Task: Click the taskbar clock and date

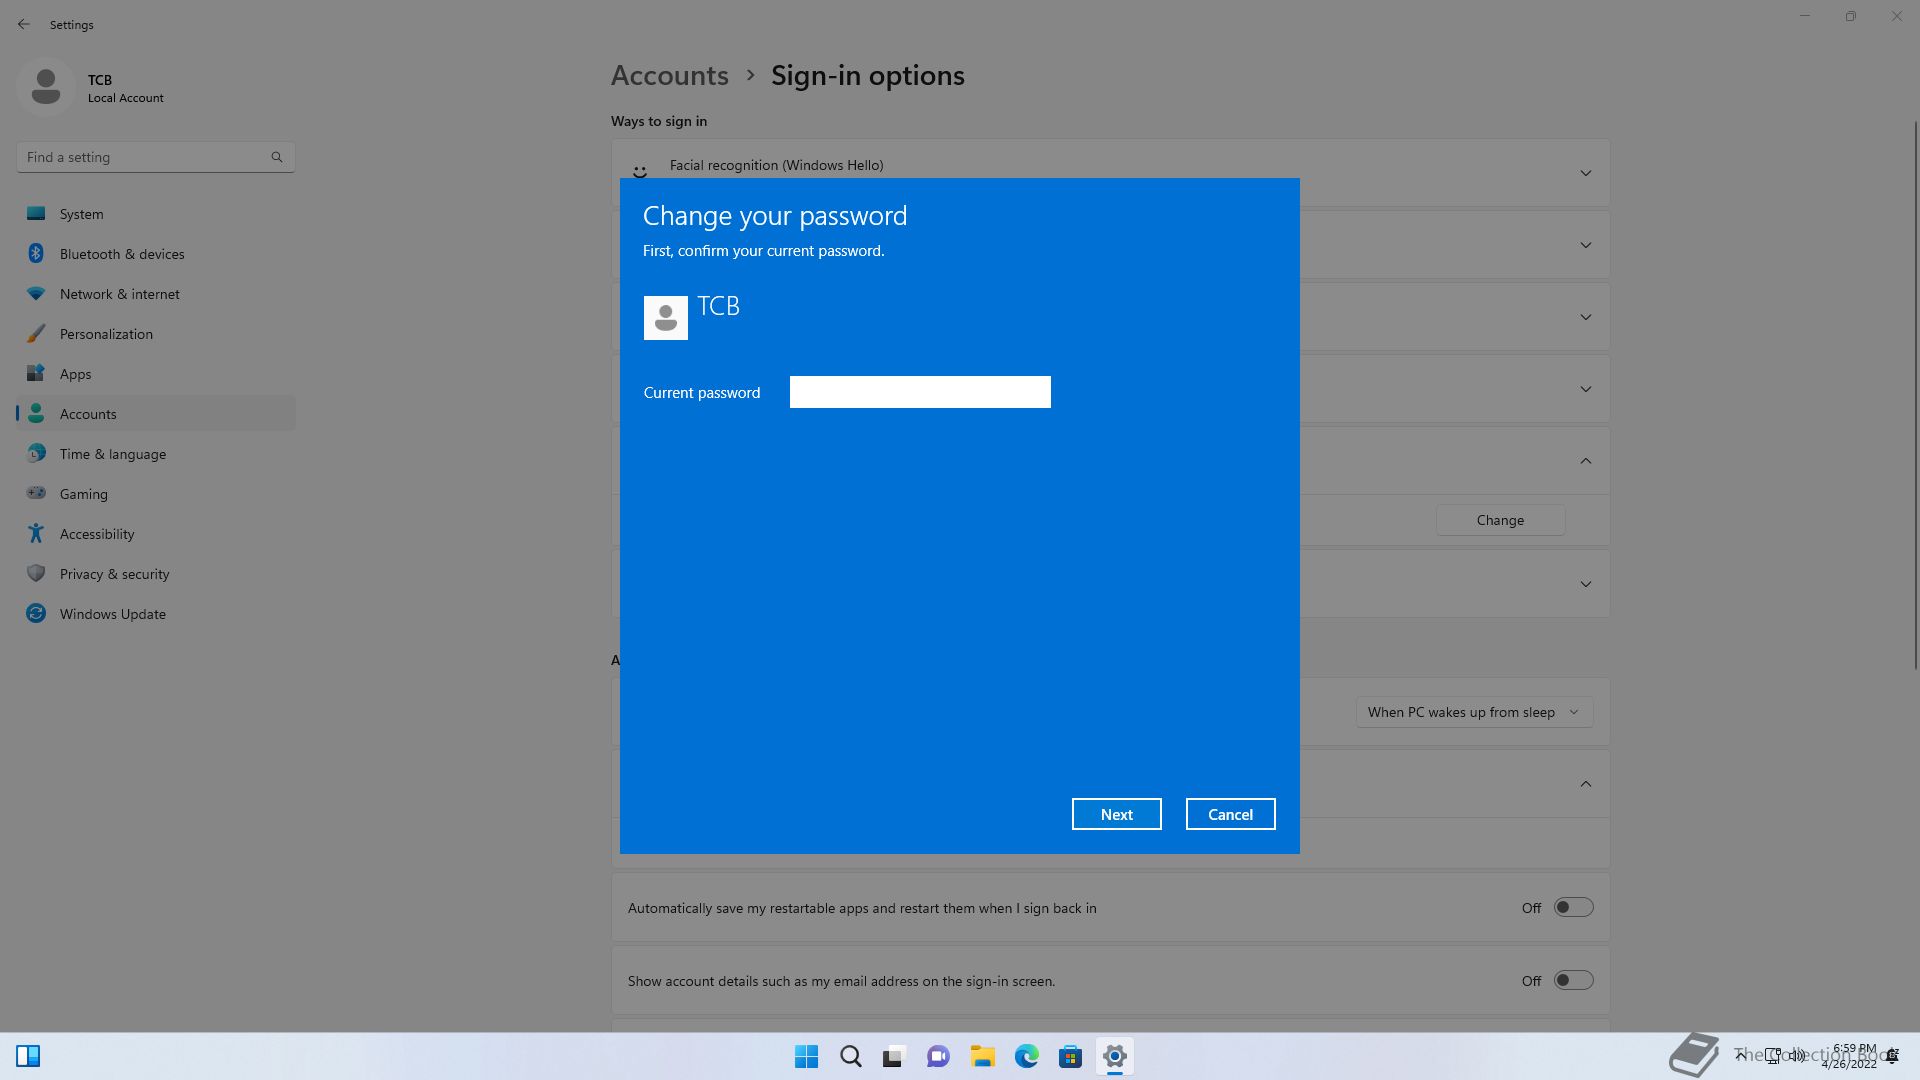Action: (1849, 1056)
